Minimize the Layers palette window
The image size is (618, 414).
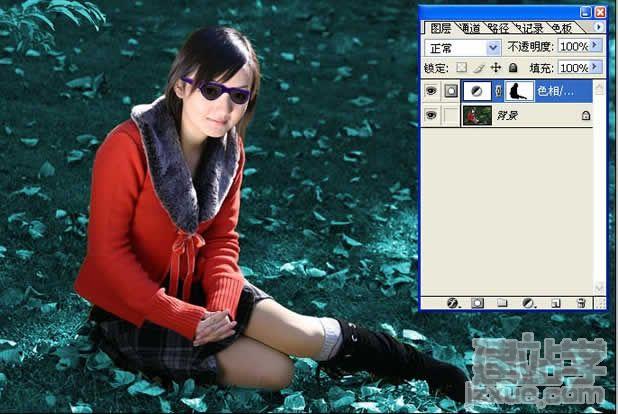pyautogui.click(x=585, y=12)
